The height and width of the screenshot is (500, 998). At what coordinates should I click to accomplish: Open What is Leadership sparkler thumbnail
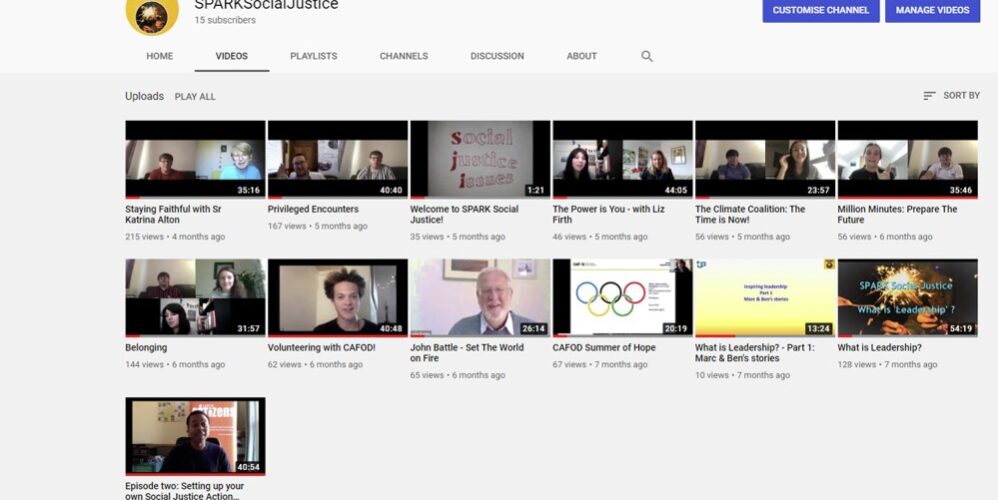click(x=908, y=298)
